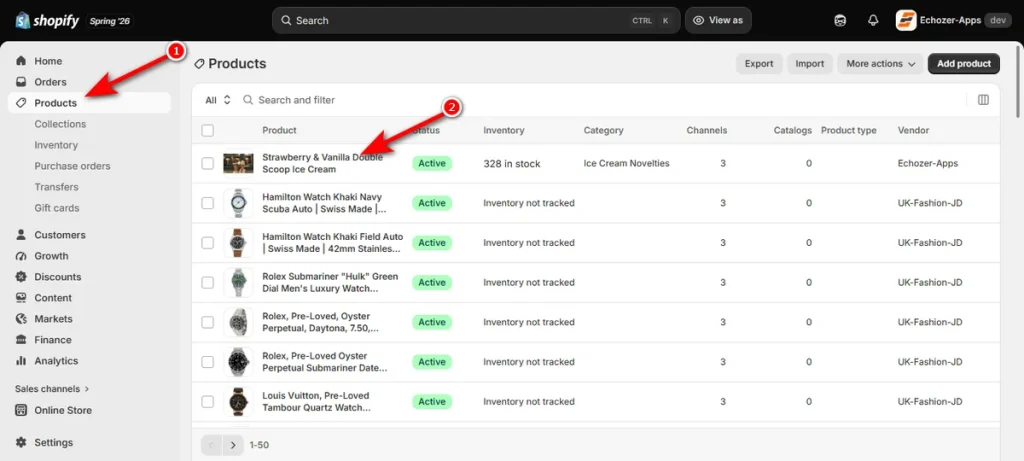This screenshot has width=1024, height=461.
Task: Click "328 in stock" inventory cell
Action: [512, 164]
